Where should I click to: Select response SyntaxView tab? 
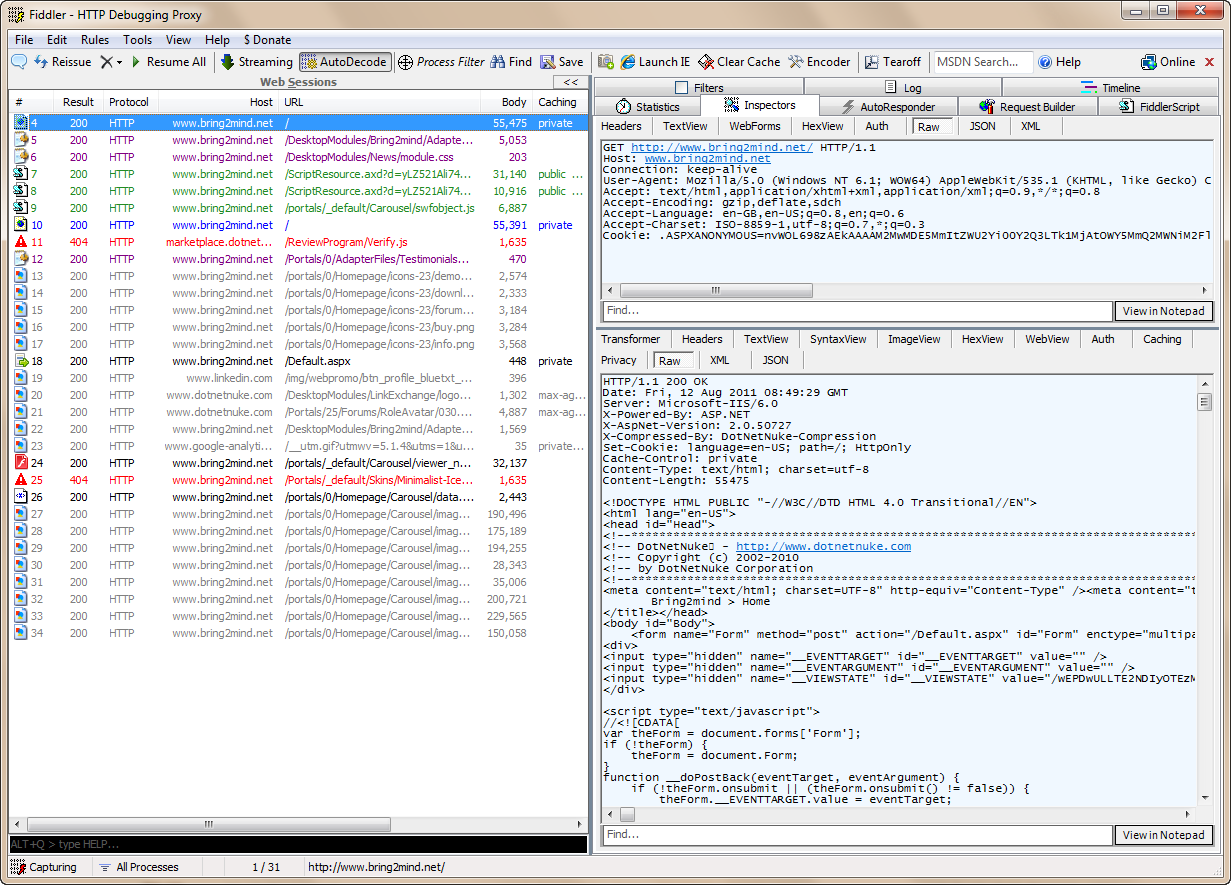(x=838, y=339)
